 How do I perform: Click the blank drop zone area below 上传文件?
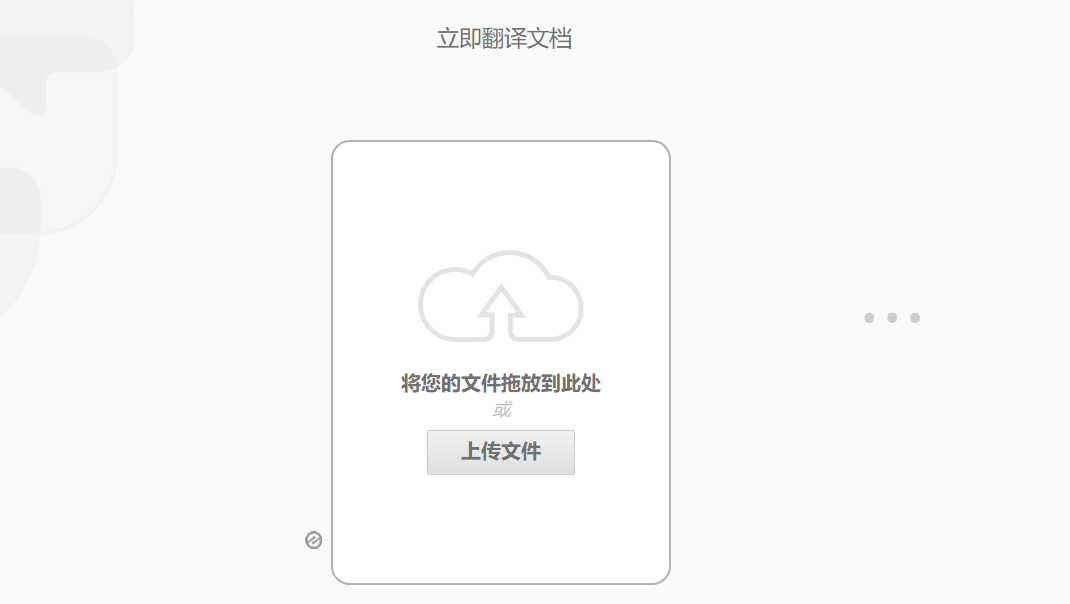(501, 526)
